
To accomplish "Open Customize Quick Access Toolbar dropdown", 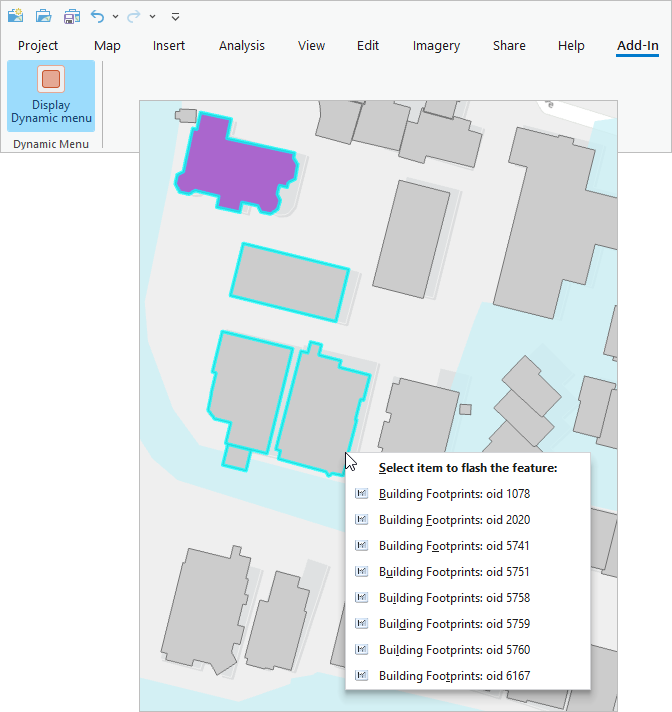I will (175, 17).
